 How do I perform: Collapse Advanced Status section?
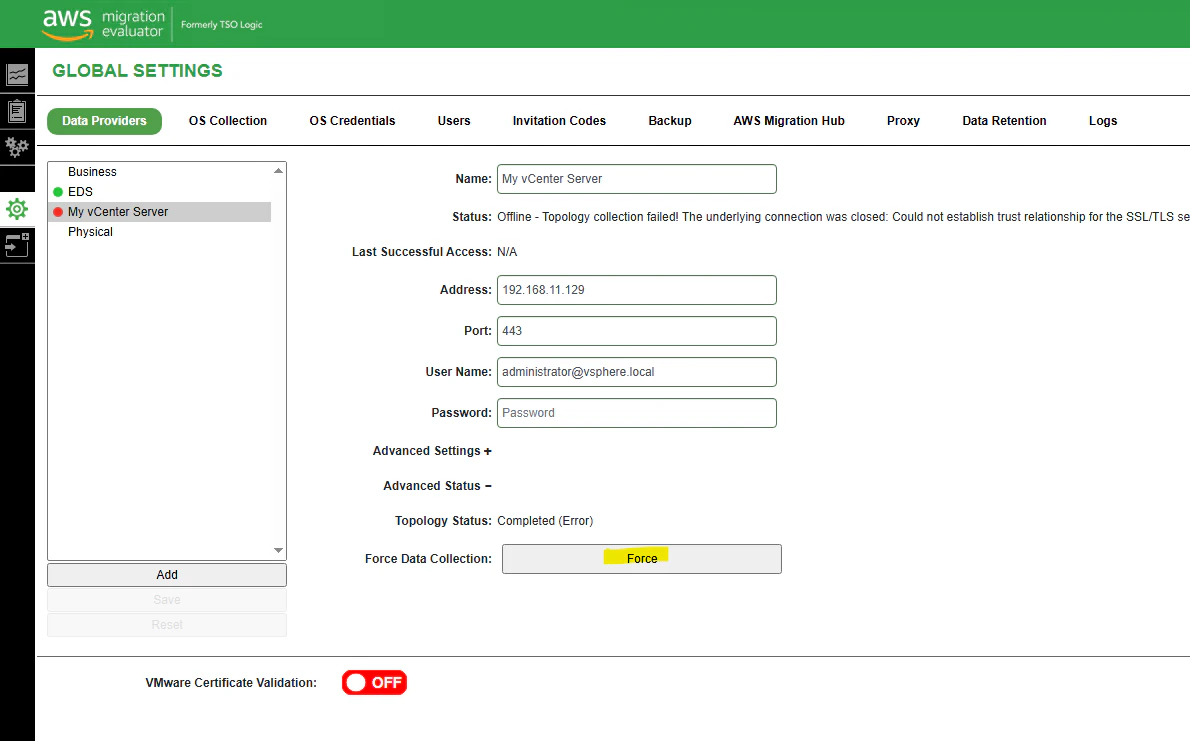click(x=437, y=486)
